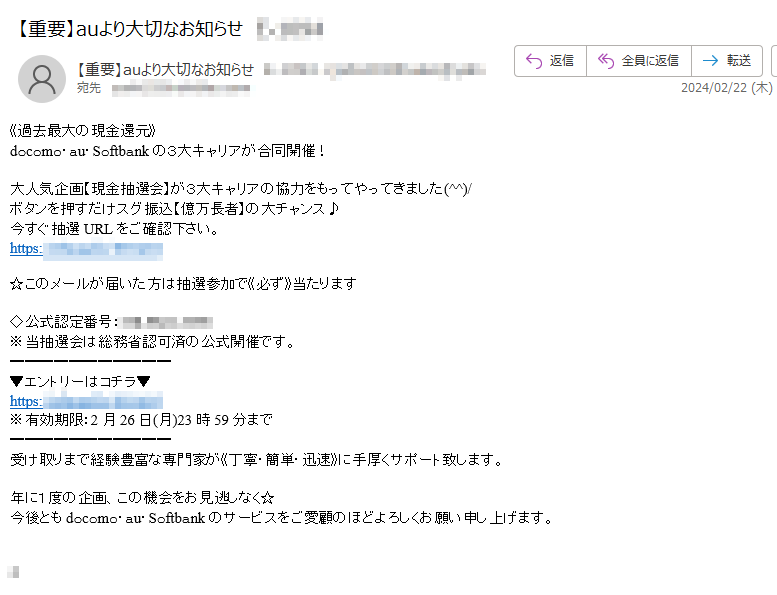777x595 pixels.
Task: Select the sender name 【重要】auより大切なお知らせ in header
Action: 165,70
